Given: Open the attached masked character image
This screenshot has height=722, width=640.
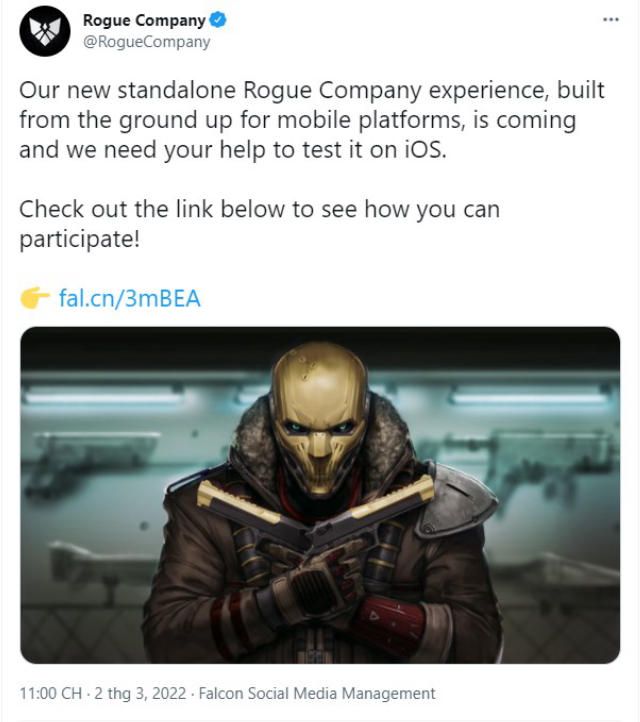Looking at the screenshot, I should pos(320,495).
